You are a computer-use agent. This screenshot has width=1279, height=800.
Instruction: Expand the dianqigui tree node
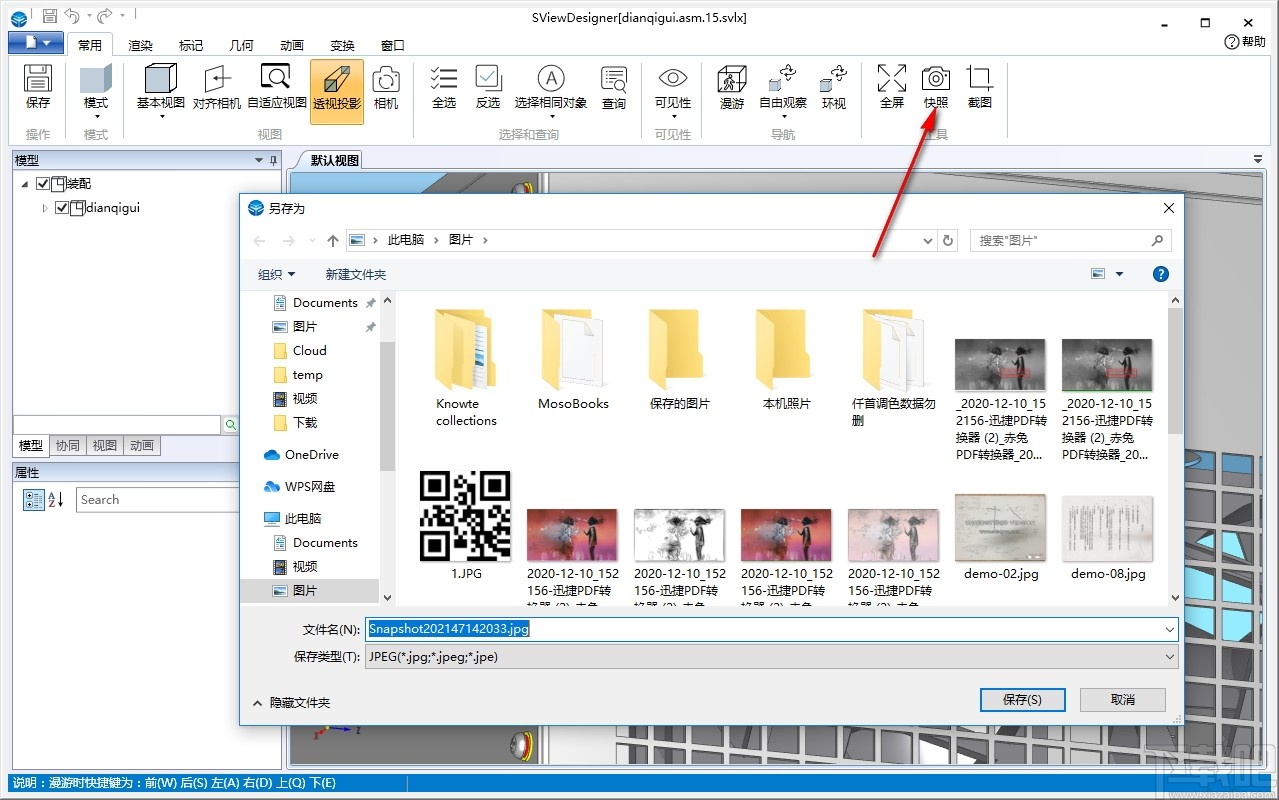coord(43,207)
